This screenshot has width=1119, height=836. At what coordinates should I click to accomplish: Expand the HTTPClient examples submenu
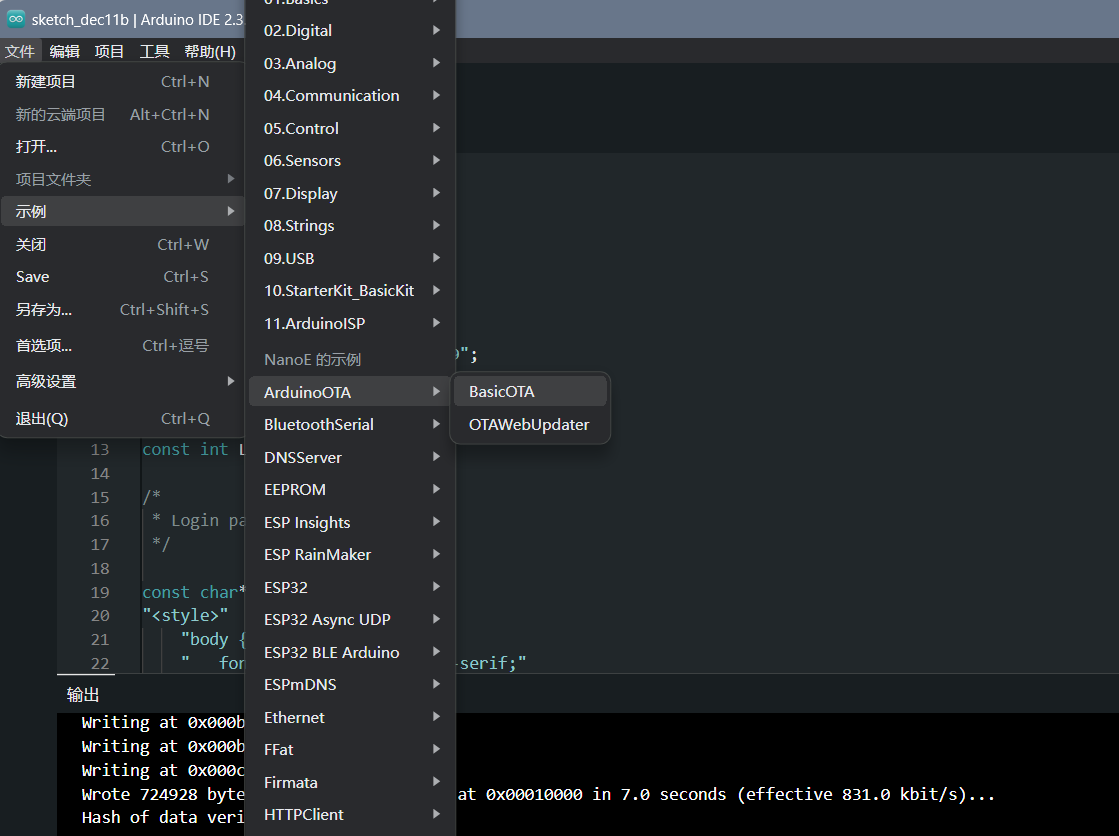(x=350, y=814)
